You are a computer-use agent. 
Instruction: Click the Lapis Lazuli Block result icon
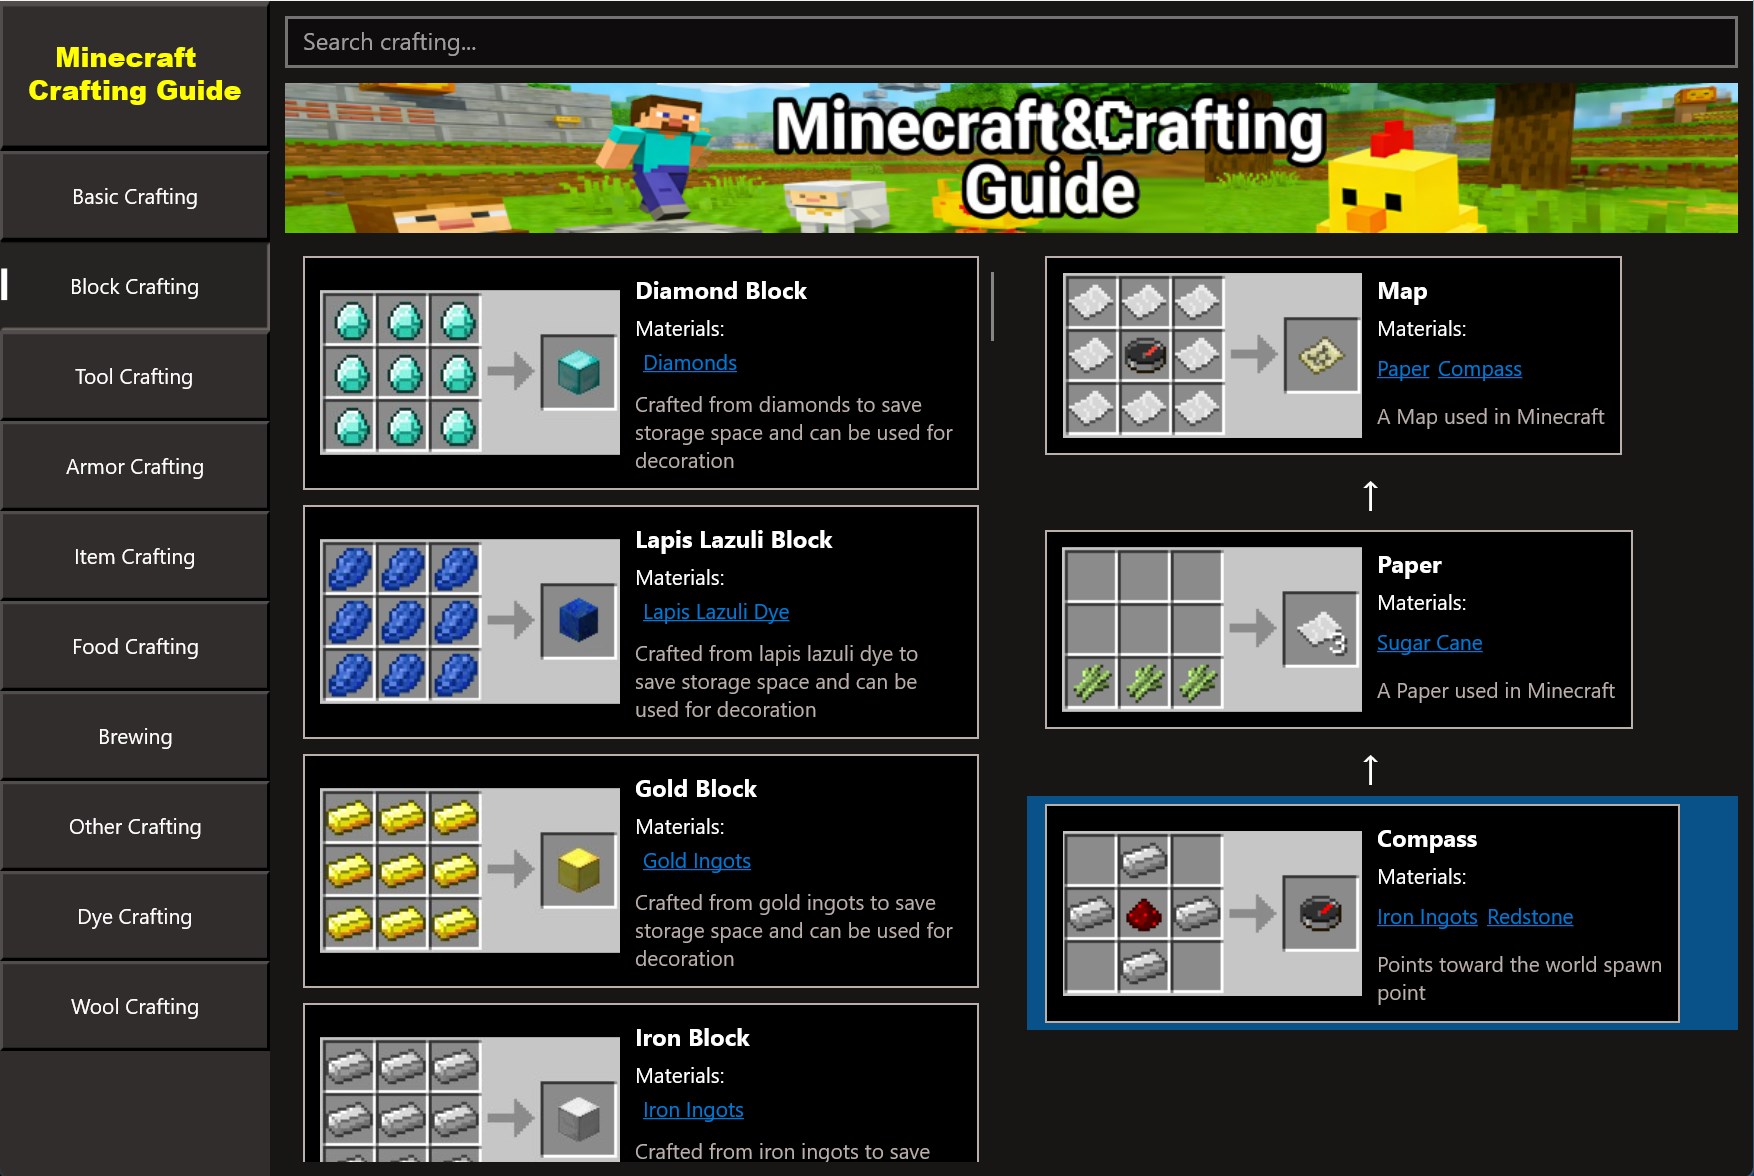(578, 621)
